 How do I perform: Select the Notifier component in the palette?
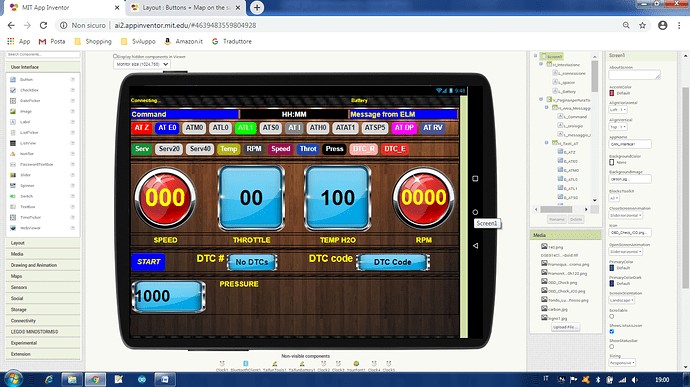click(26, 154)
